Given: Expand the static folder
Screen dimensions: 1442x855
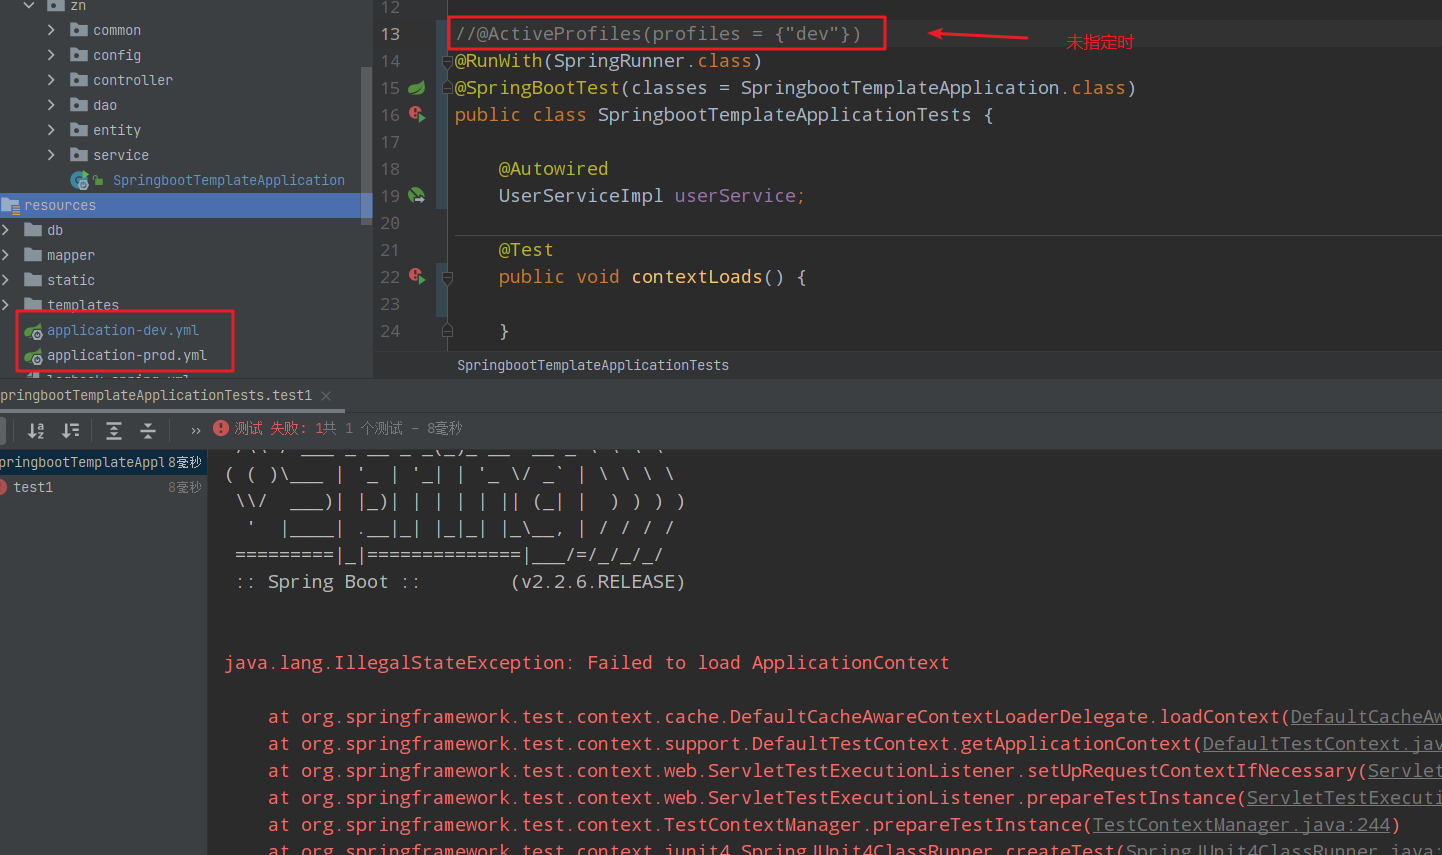Looking at the screenshot, I should (x=6, y=280).
